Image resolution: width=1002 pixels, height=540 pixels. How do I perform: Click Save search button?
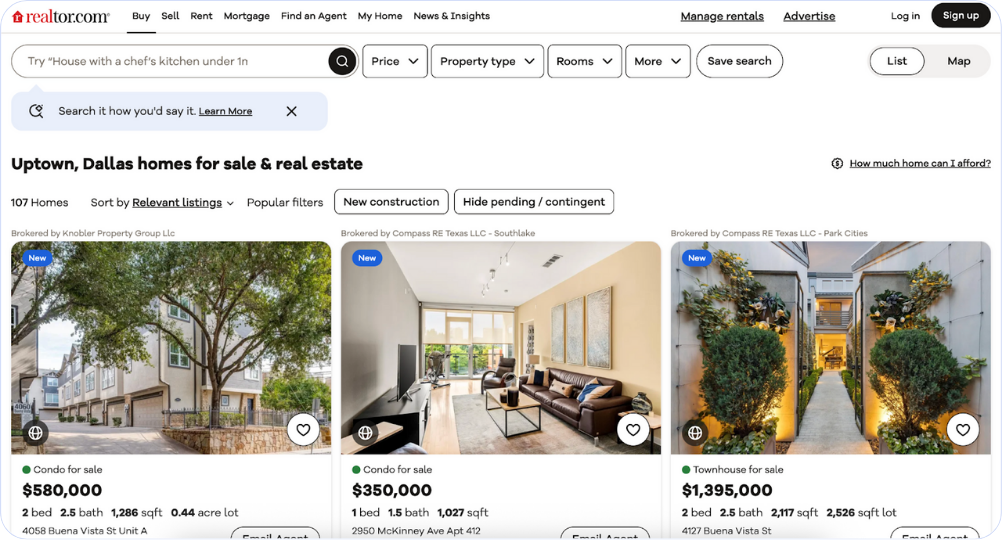(739, 61)
